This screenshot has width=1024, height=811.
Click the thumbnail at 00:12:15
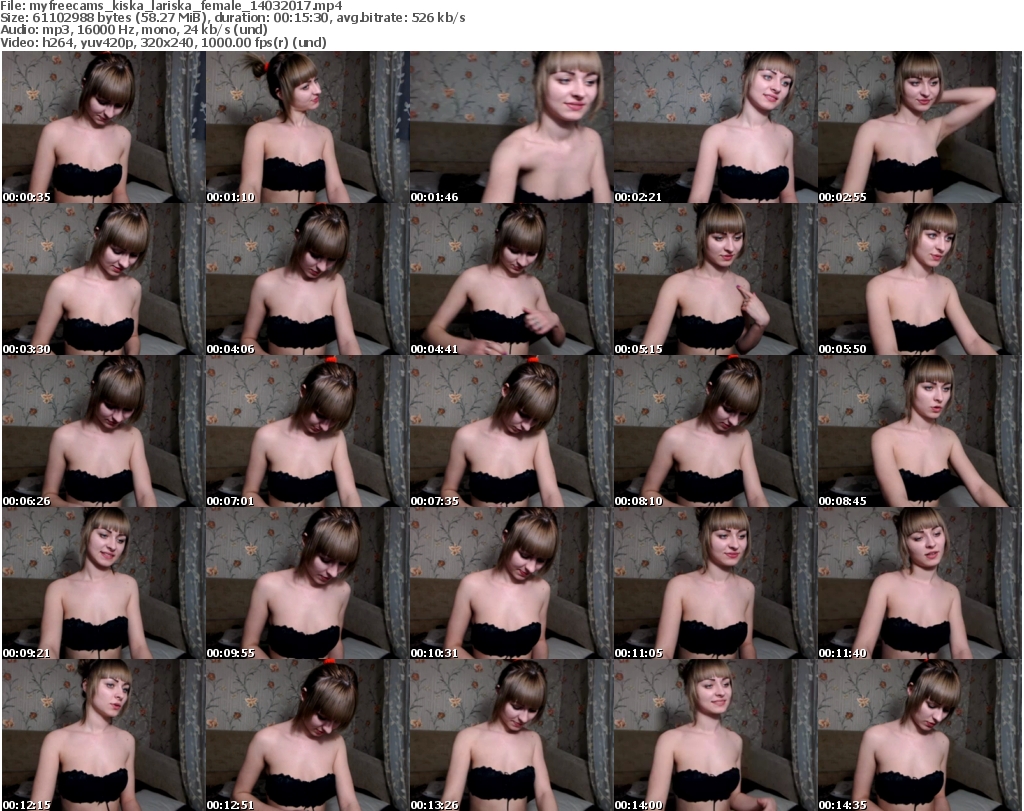coord(104,735)
